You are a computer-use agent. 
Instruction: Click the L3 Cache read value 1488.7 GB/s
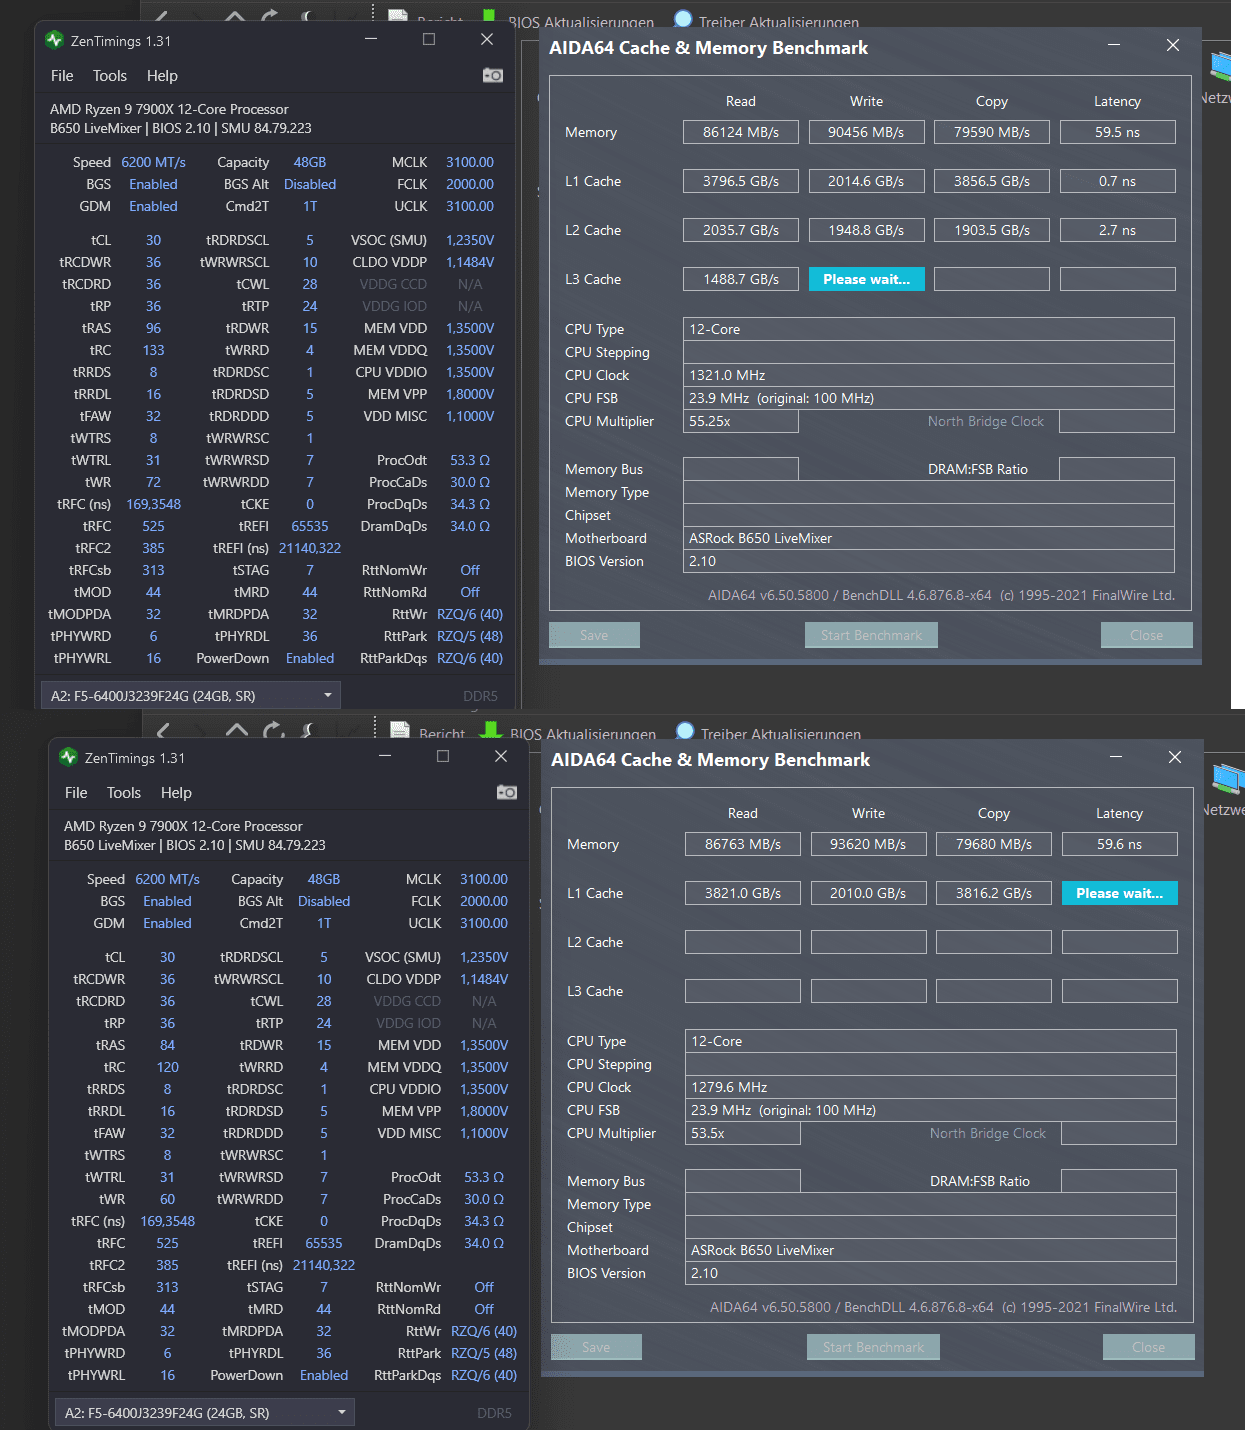(x=741, y=279)
